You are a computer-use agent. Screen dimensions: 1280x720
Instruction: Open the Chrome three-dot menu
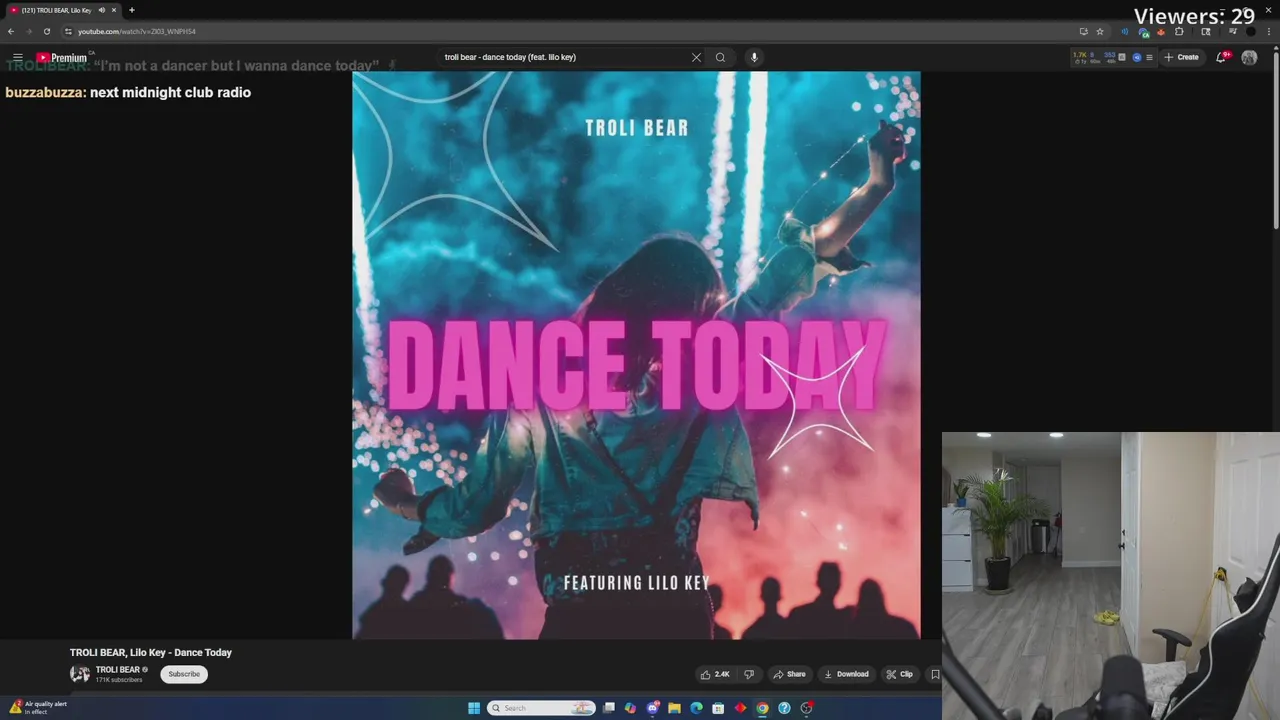click(1269, 31)
